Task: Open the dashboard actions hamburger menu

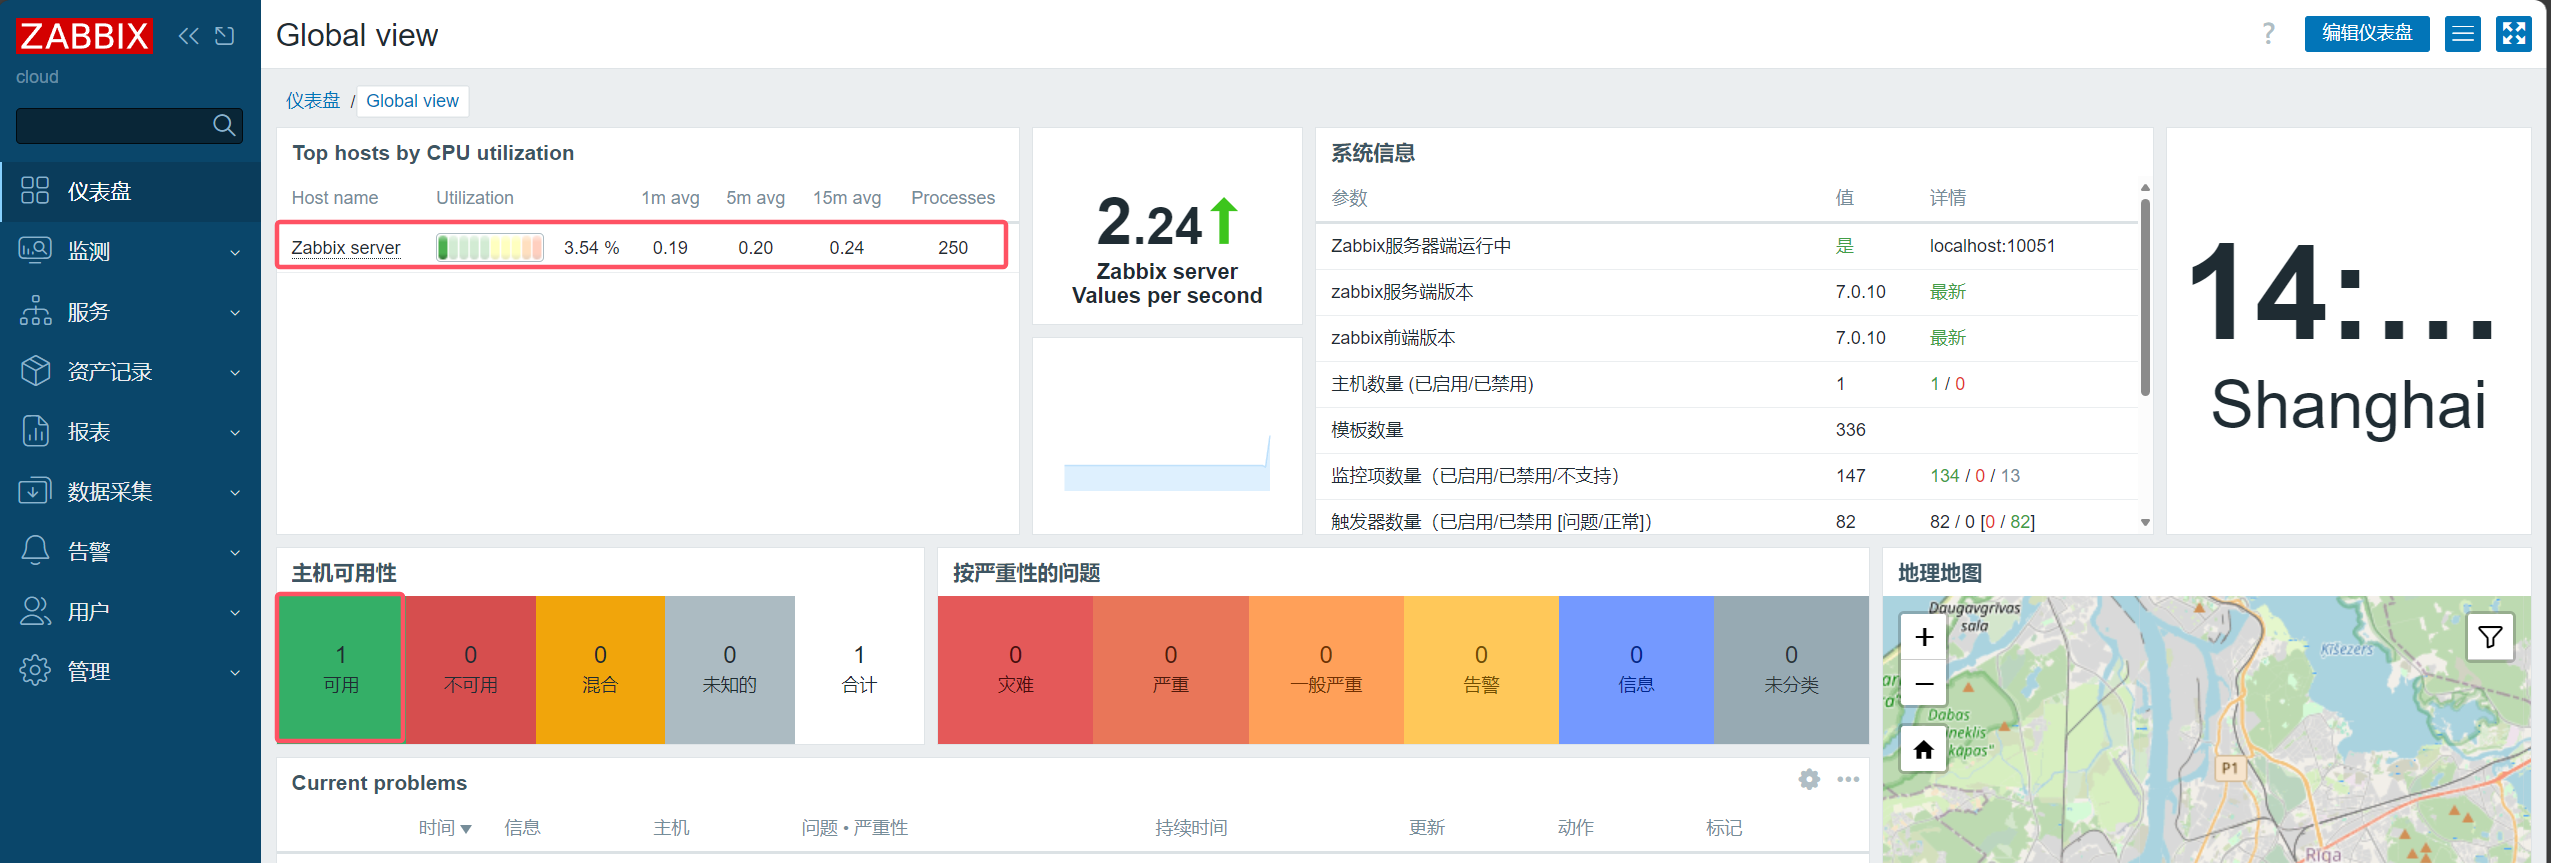Action: point(2462,34)
